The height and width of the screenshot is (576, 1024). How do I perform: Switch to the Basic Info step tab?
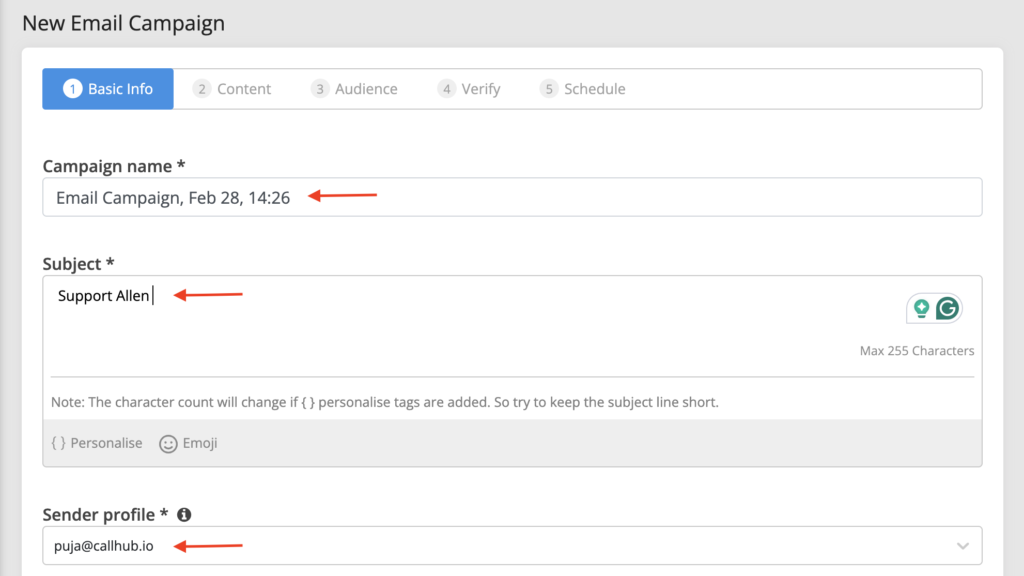click(x=108, y=89)
